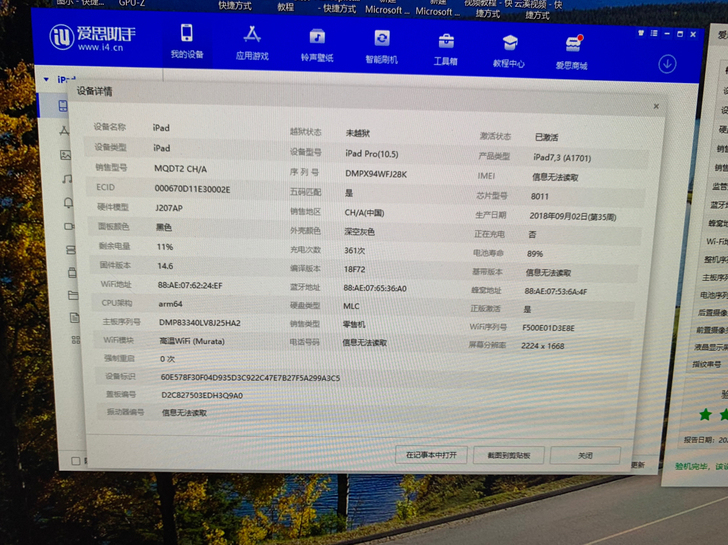Image resolution: width=728 pixels, height=545 pixels.
Task: Select the photos icon in left sidebar
Action: (65, 155)
